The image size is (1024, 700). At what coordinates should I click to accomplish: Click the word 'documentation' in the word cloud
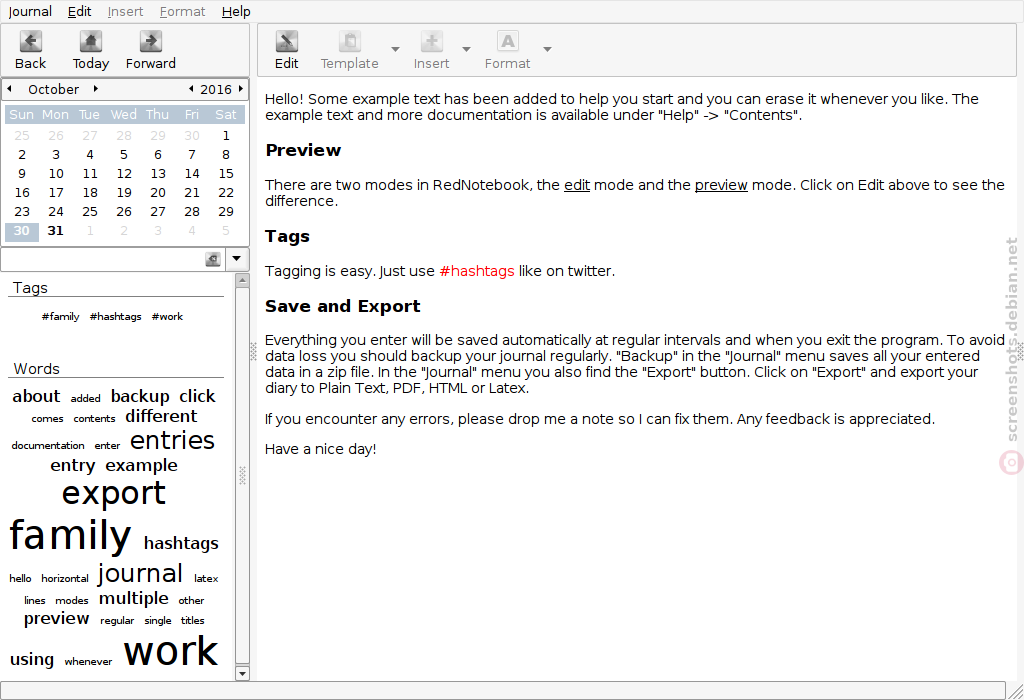(x=48, y=445)
